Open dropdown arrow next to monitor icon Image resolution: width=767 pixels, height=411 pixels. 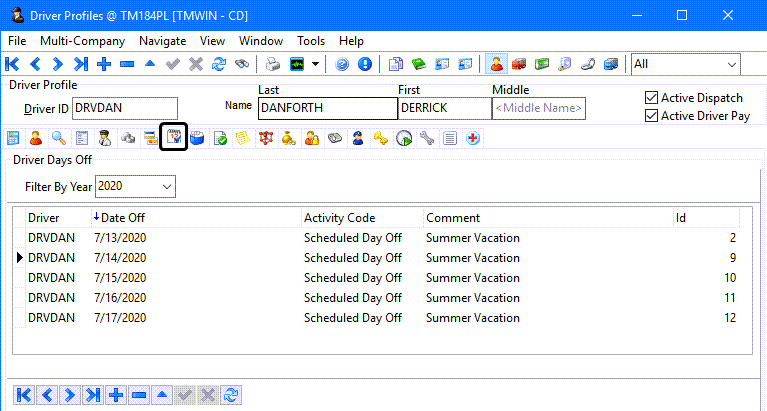(316, 64)
